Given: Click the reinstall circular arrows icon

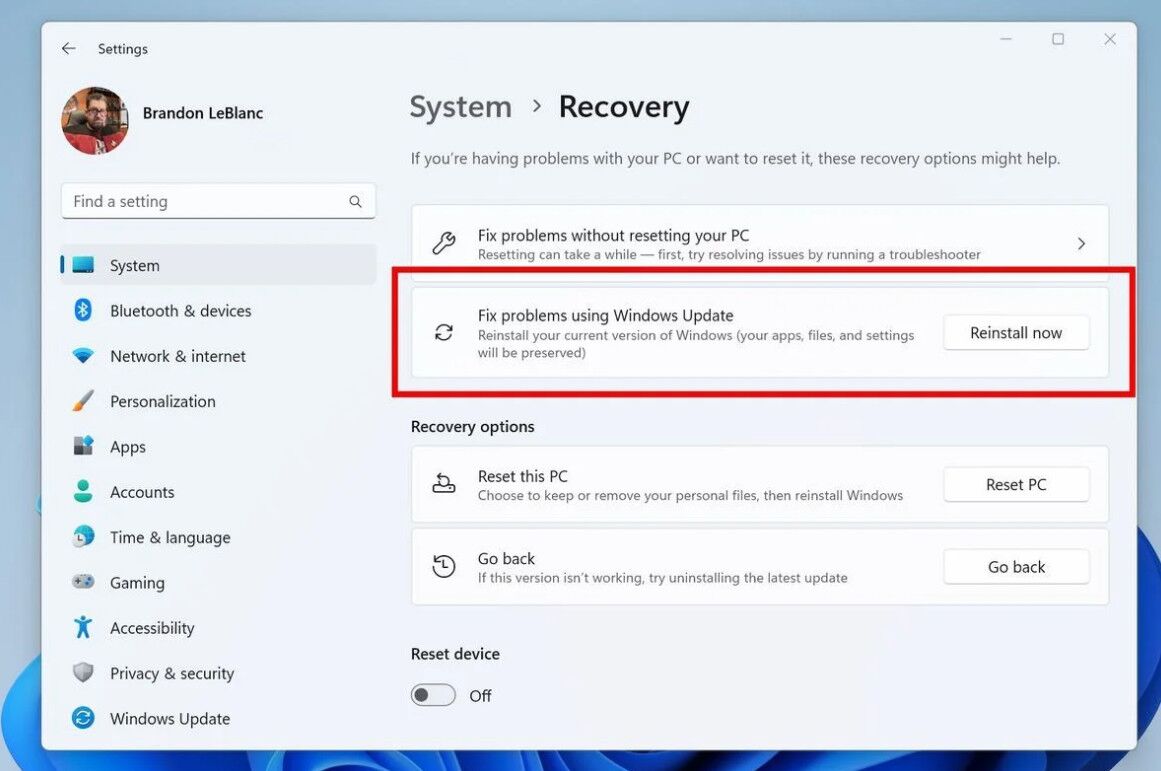Looking at the screenshot, I should pos(444,333).
